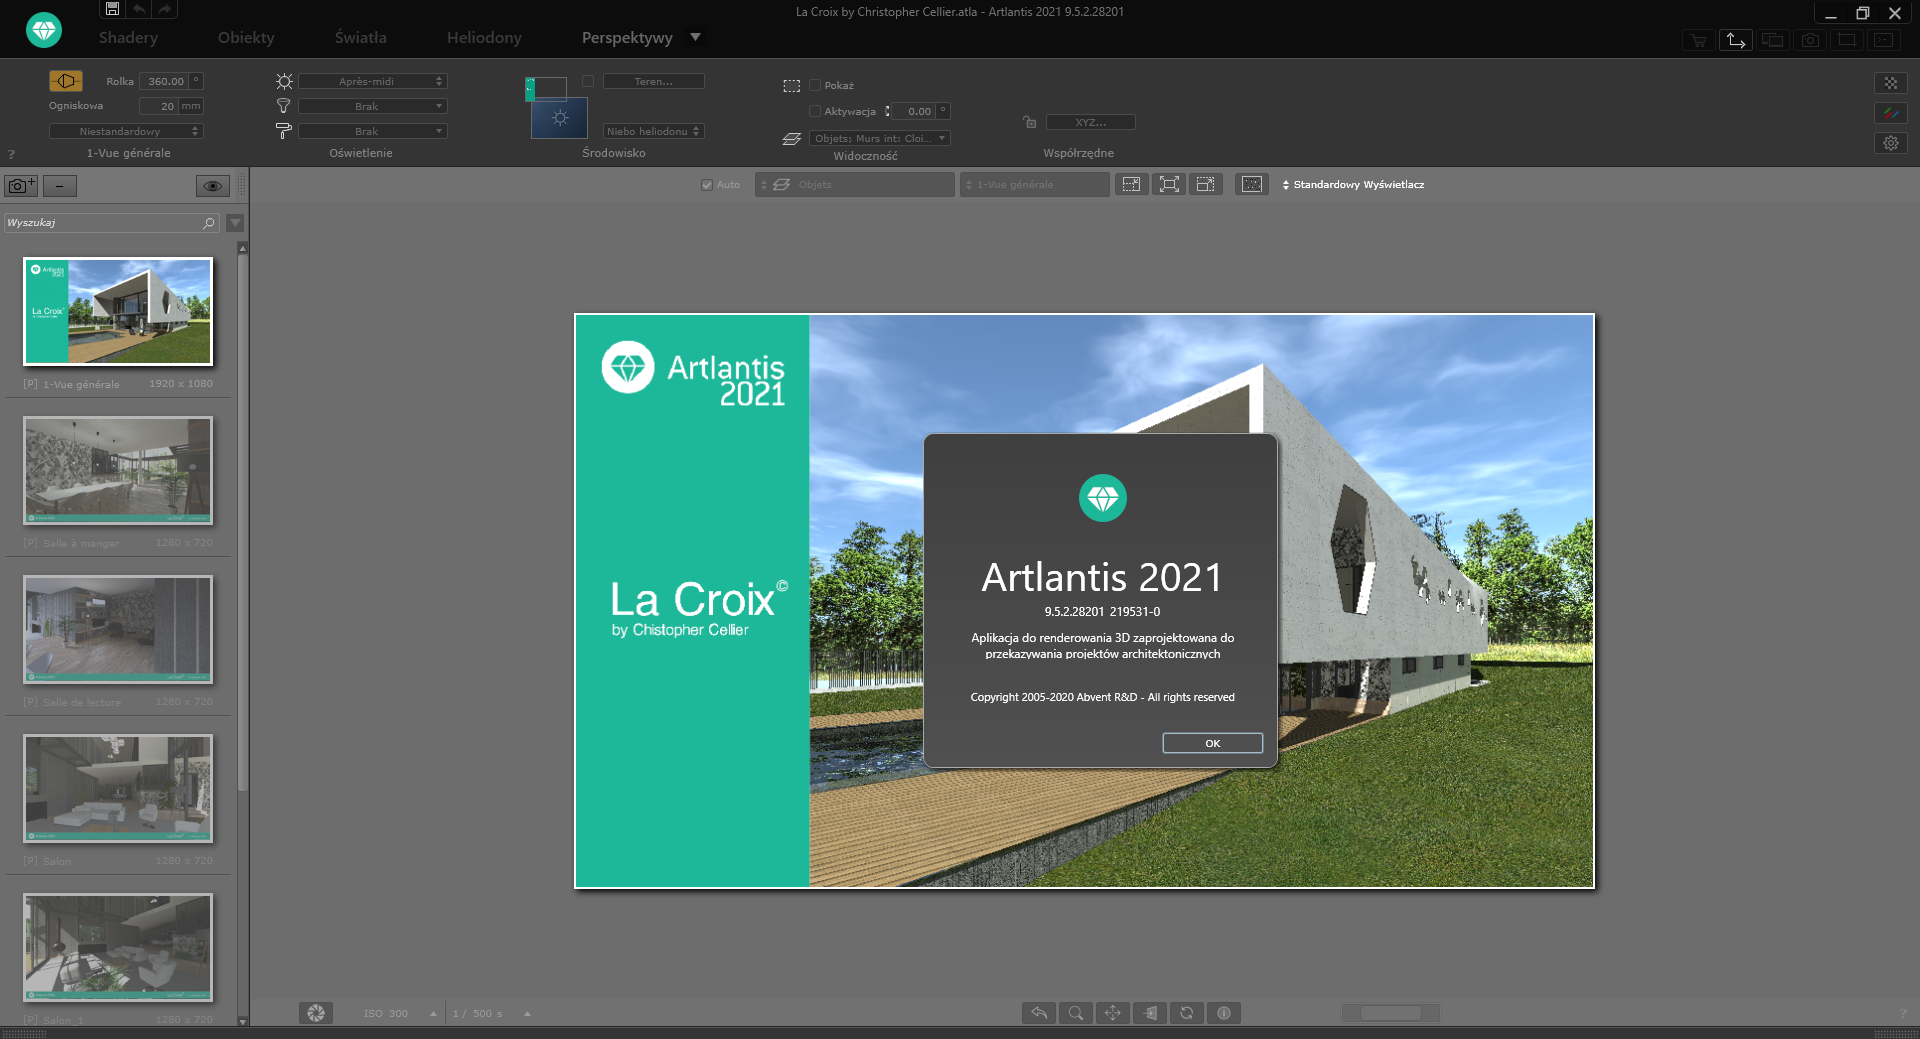Click the perspective camera type icon
This screenshot has height=1039, width=1920.
point(66,81)
